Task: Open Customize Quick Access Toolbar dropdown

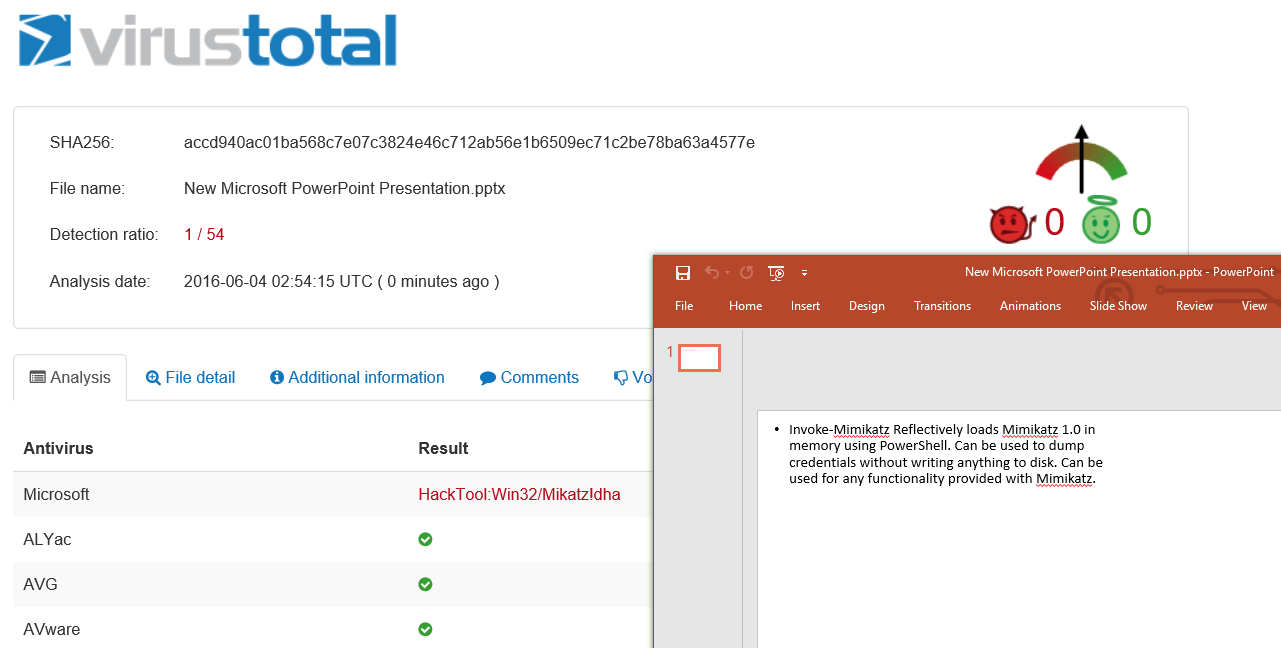Action: coord(804,273)
